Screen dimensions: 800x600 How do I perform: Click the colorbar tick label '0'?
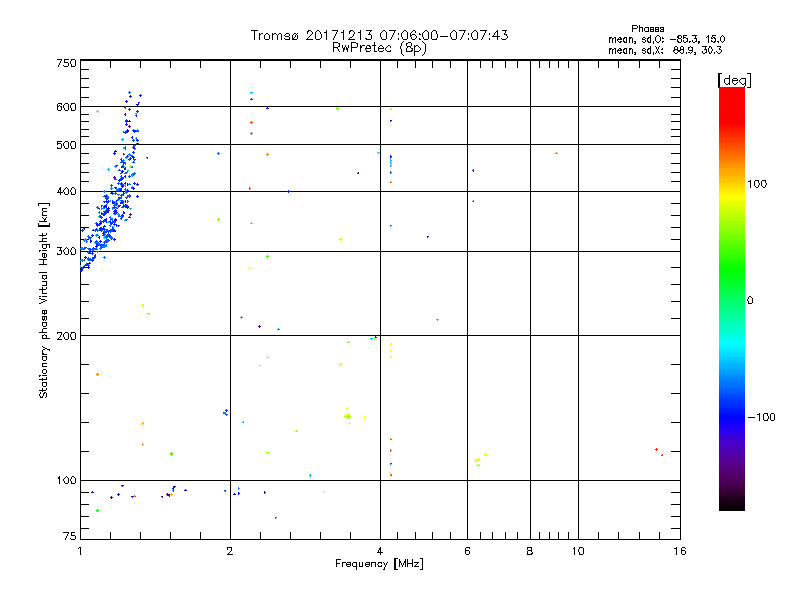[x=750, y=301]
